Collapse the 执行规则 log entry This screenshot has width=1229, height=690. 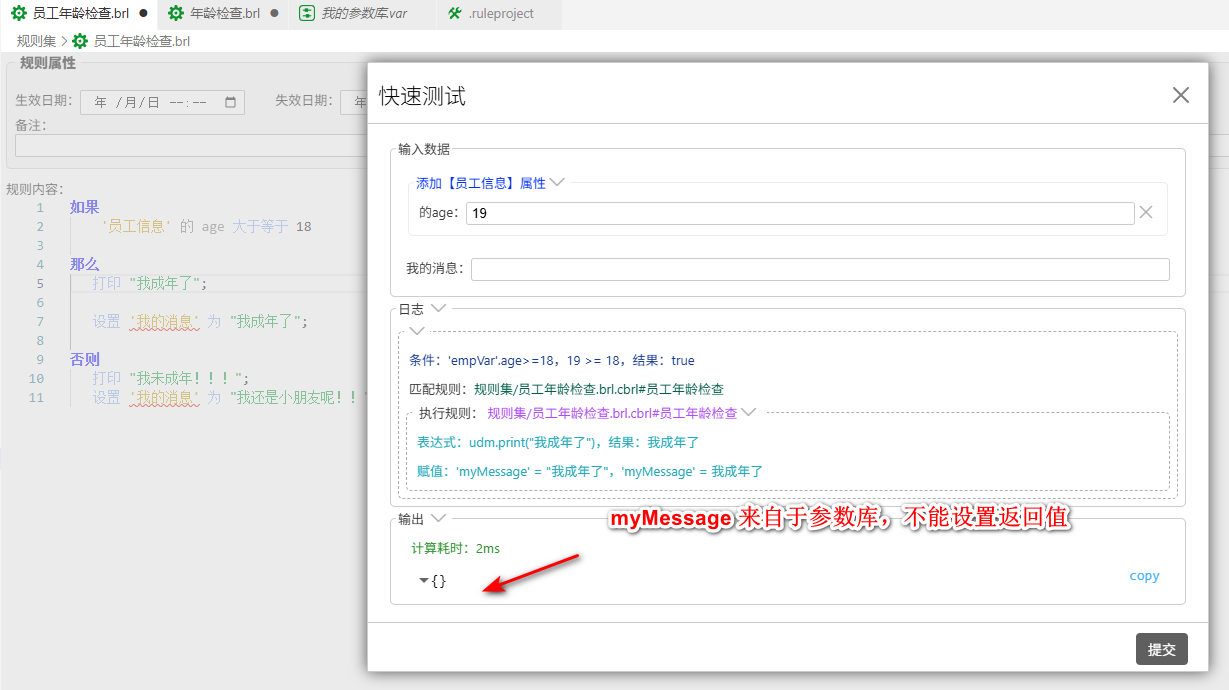[747, 413]
